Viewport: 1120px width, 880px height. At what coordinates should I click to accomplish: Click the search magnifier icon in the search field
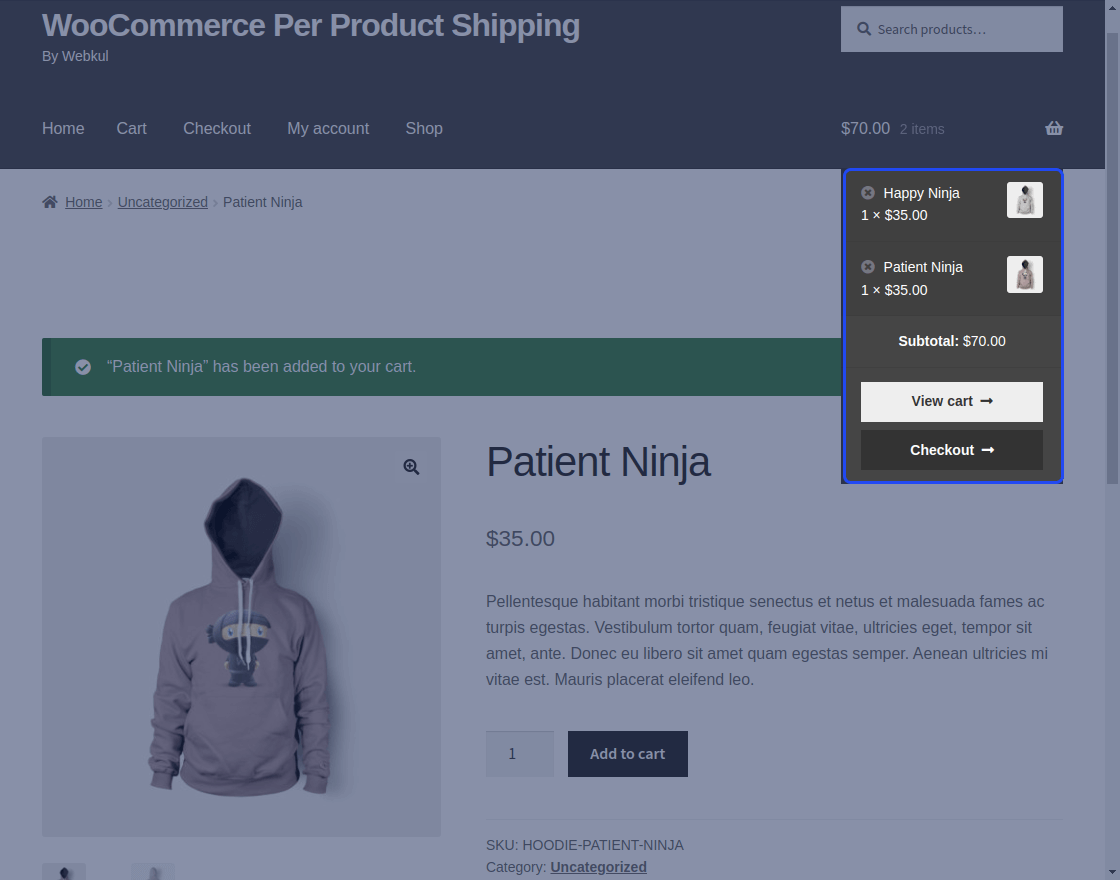click(x=862, y=29)
